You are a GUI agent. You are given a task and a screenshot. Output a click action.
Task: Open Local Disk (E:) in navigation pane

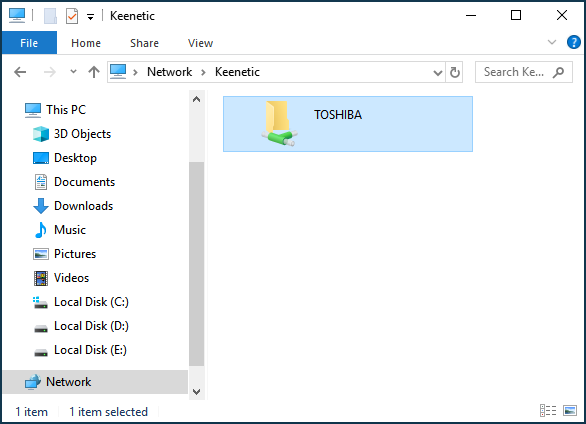point(80,350)
